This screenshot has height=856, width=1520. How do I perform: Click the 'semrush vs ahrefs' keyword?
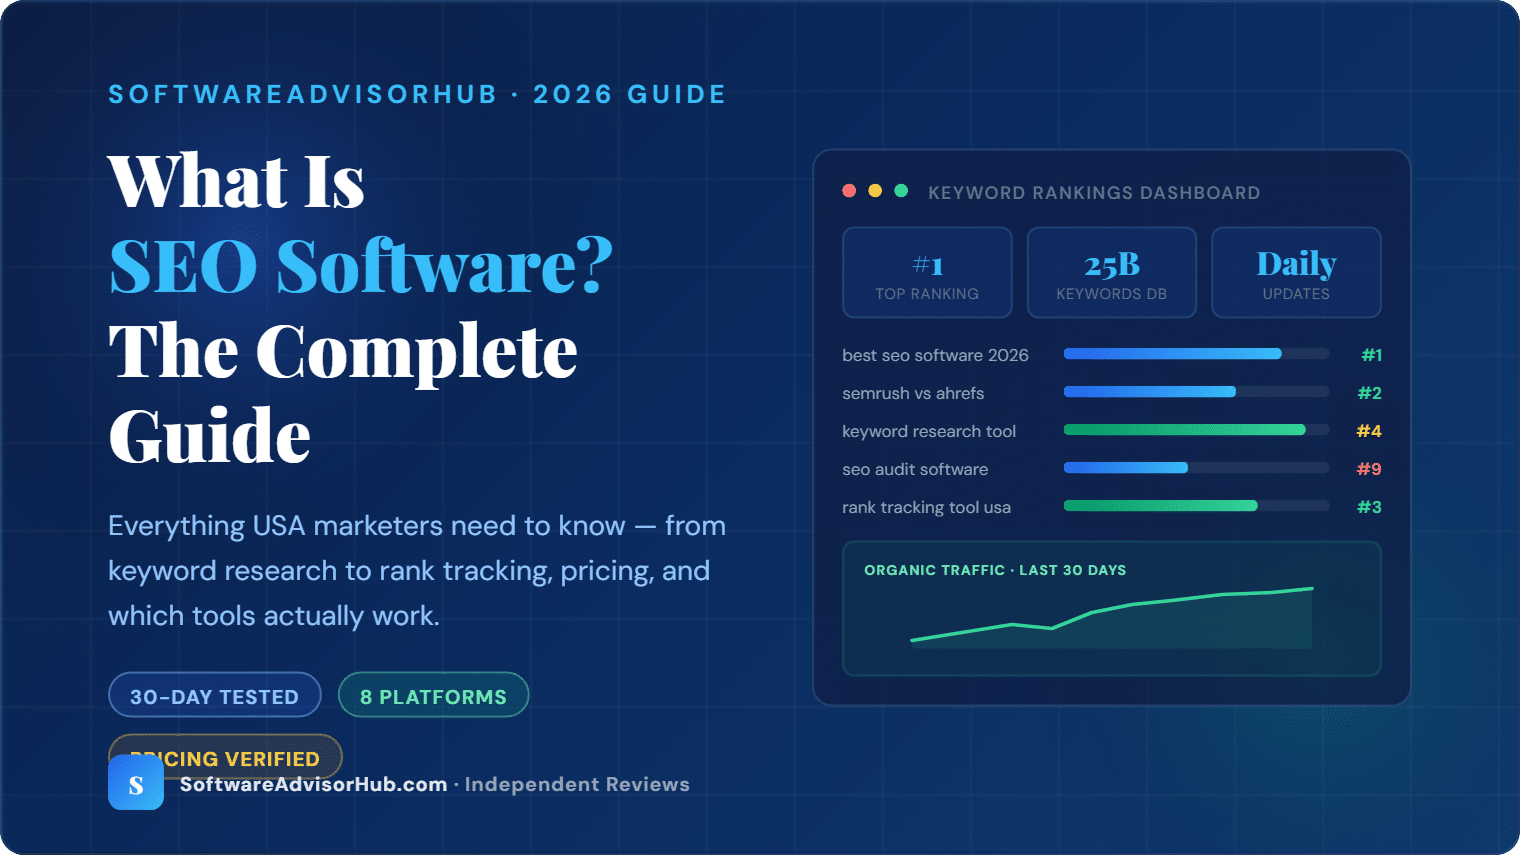click(913, 393)
